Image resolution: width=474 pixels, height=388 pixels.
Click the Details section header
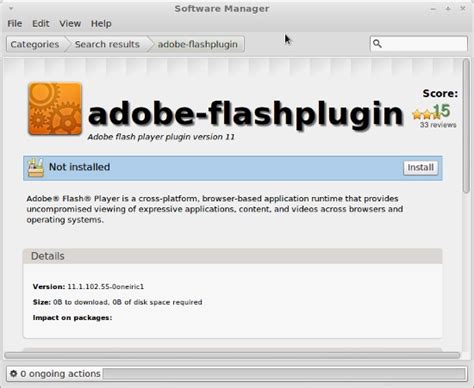(233, 256)
